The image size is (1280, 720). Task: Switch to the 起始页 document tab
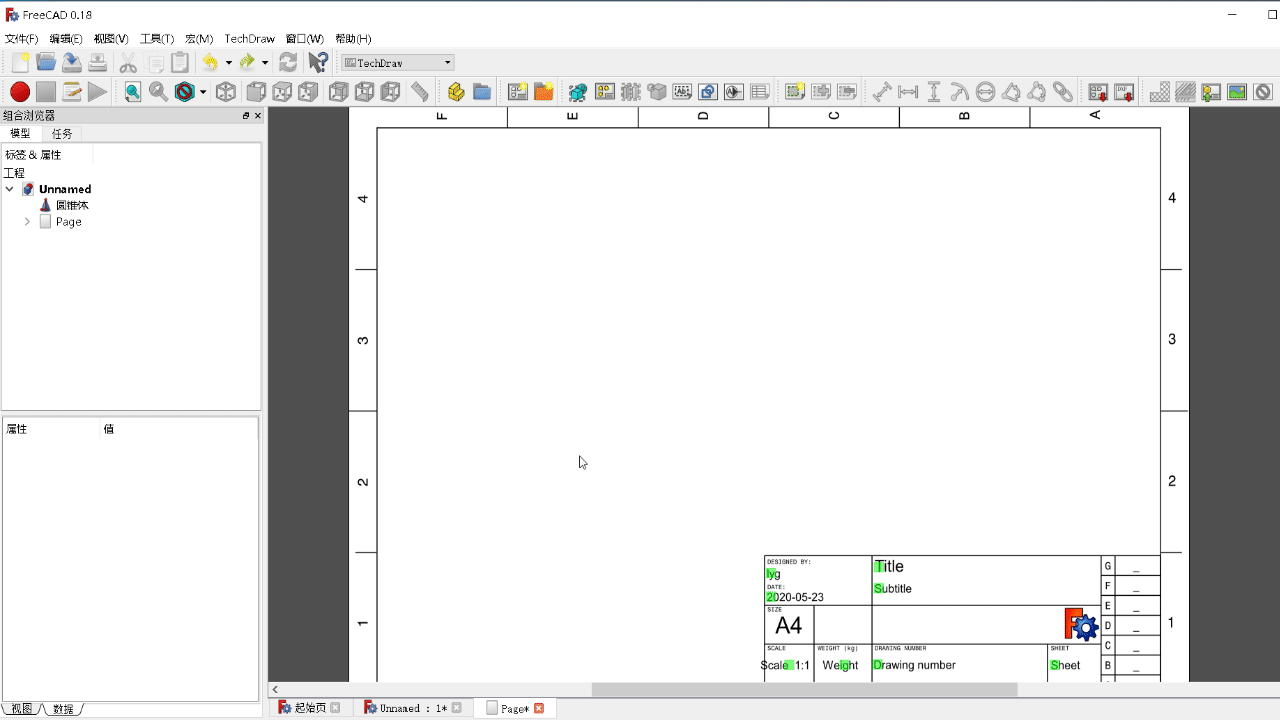point(310,708)
